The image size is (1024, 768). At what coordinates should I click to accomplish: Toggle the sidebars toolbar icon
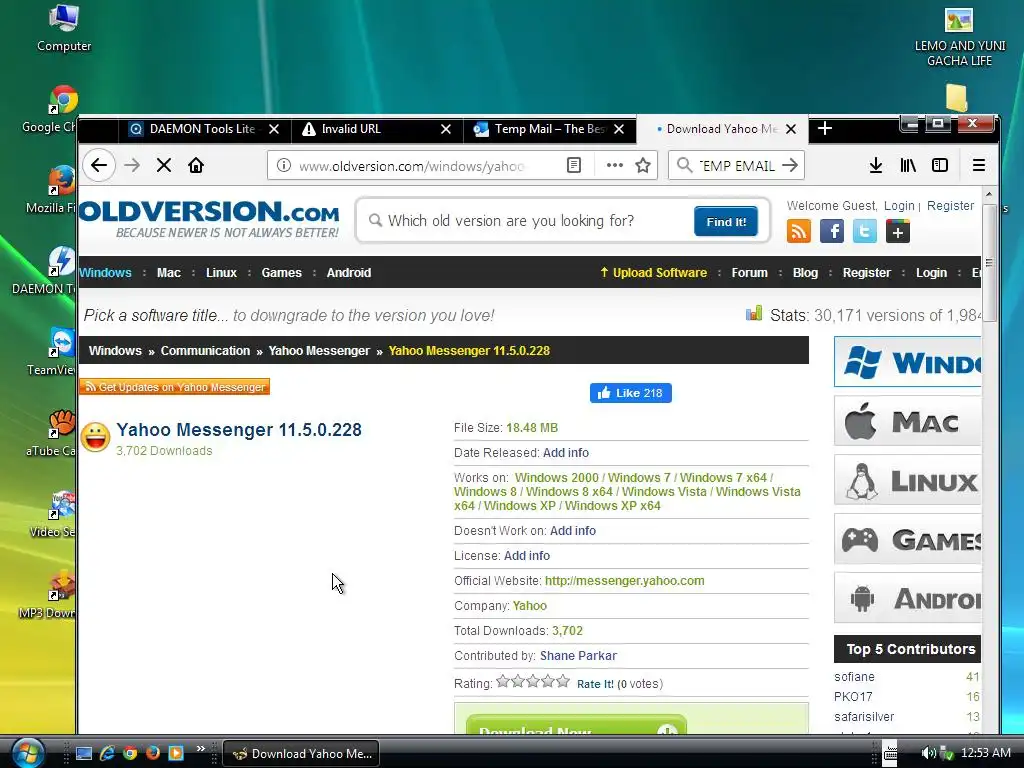tap(940, 165)
